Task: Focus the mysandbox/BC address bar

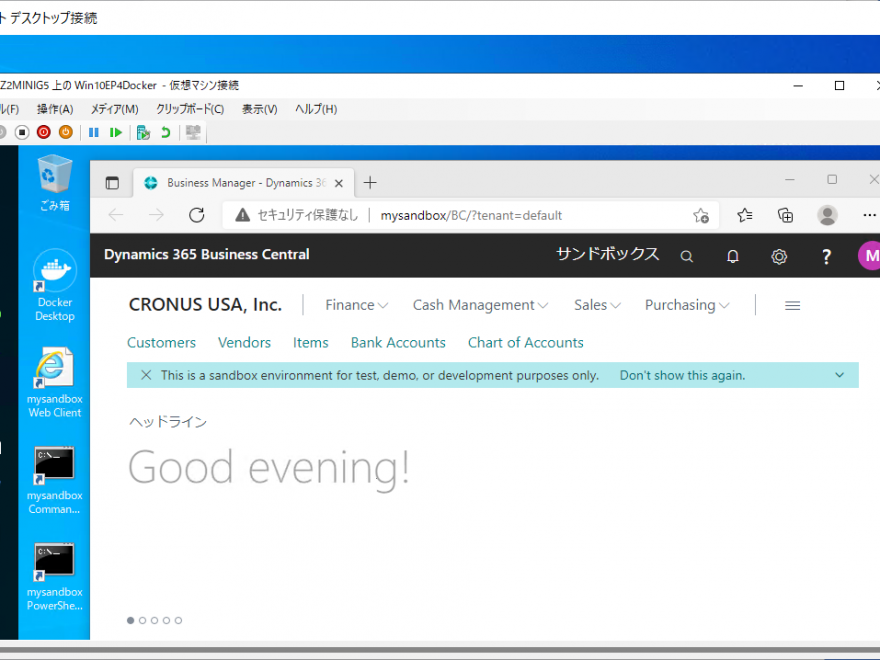Action: [x=471, y=216]
